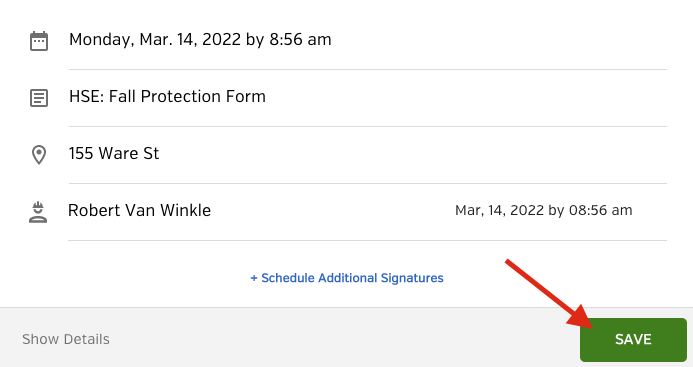Click the hard-hat worker icon
Viewport: 693px width, 367px height.
tap(38, 212)
